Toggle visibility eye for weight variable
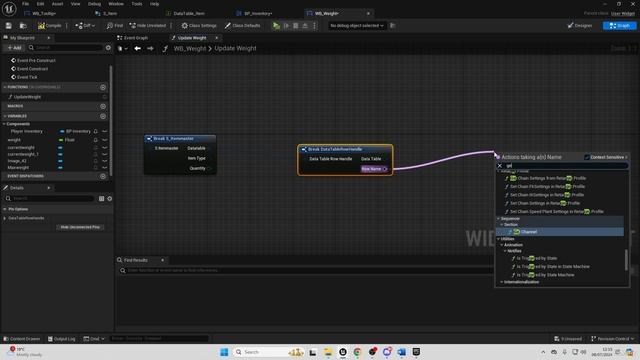This screenshot has width=640, height=360. [x=105, y=140]
